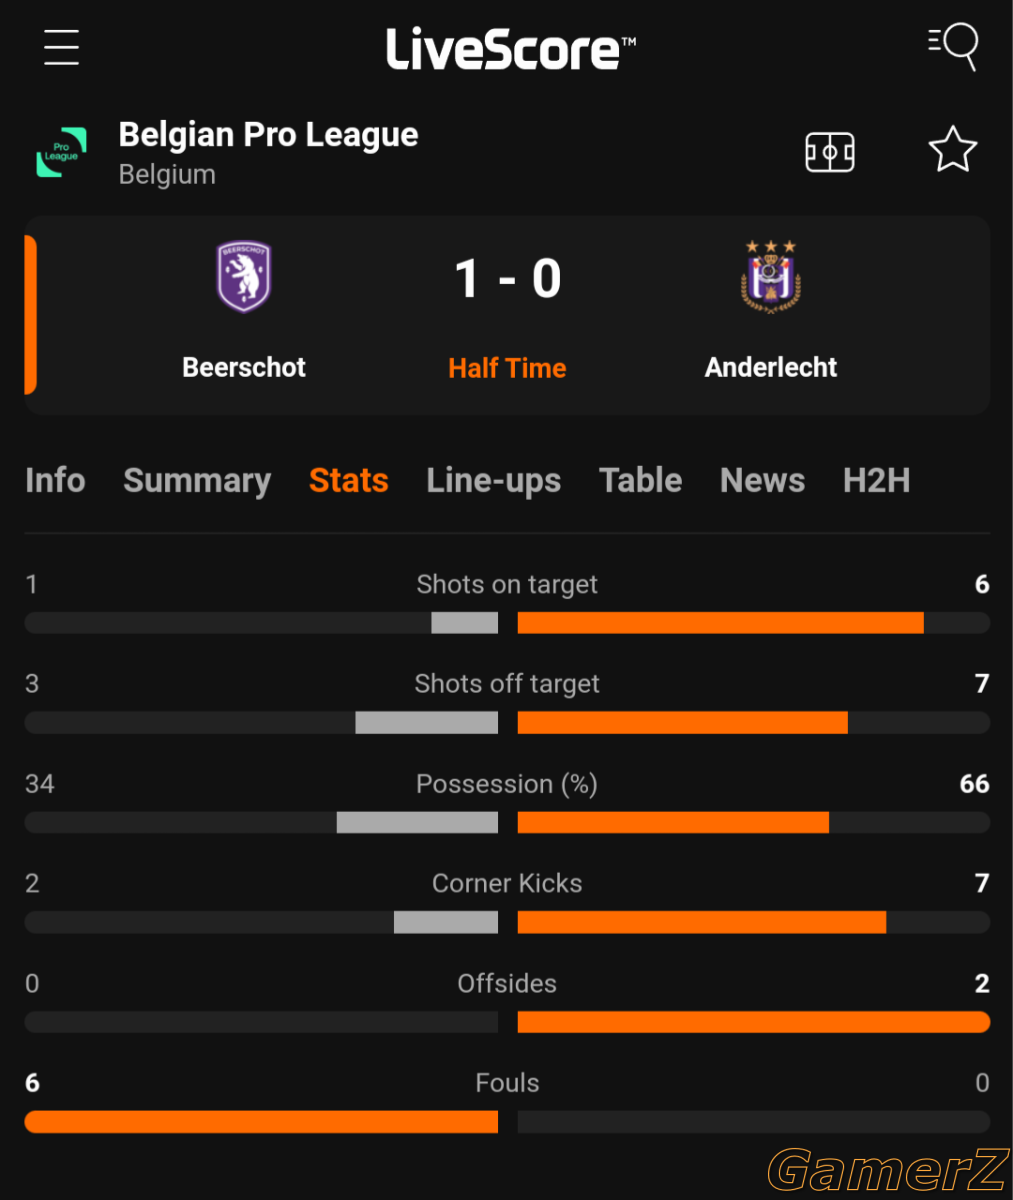1013x1200 pixels.
Task: Open Anderlecht team crest
Action: (x=770, y=276)
